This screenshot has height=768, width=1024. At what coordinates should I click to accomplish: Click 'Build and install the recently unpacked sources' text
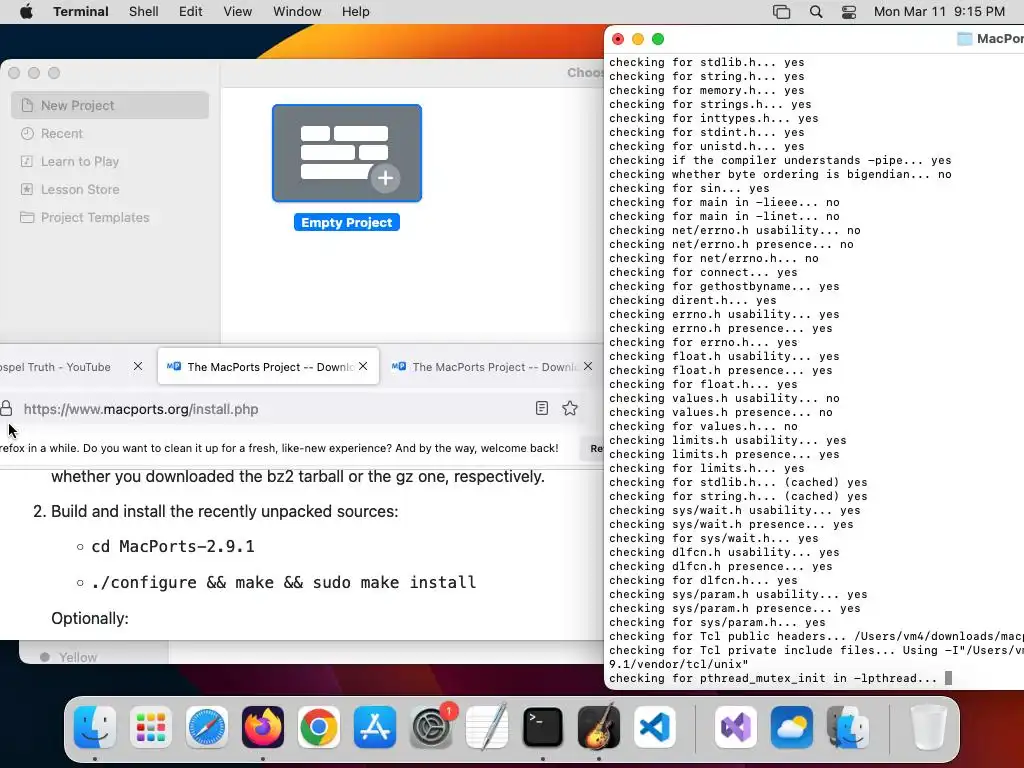click(225, 511)
